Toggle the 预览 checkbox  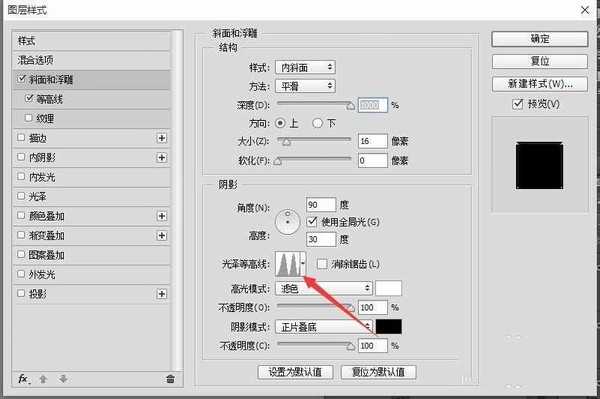[517, 104]
